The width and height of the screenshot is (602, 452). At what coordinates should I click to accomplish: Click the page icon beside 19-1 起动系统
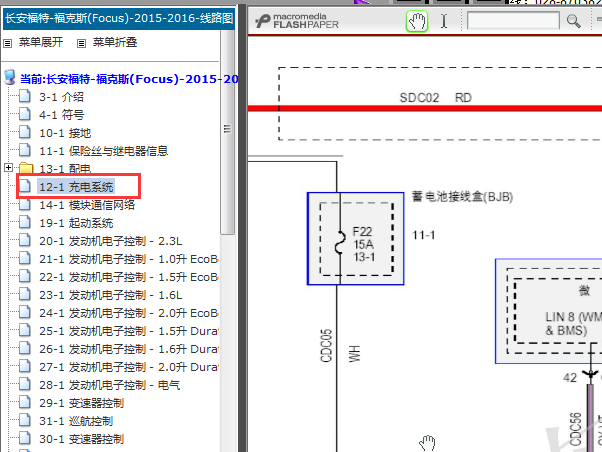pyautogui.click(x=25, y=222)
